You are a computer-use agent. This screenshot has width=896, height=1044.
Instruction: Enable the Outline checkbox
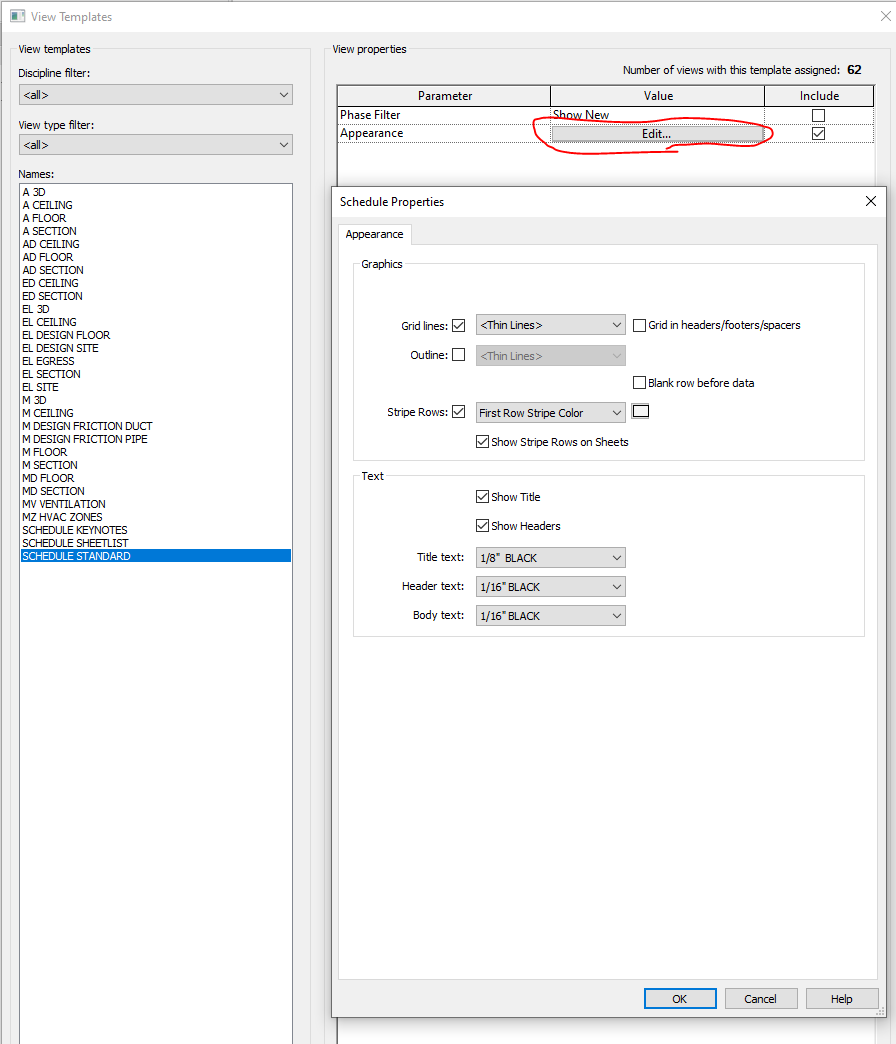coord(458,354)
